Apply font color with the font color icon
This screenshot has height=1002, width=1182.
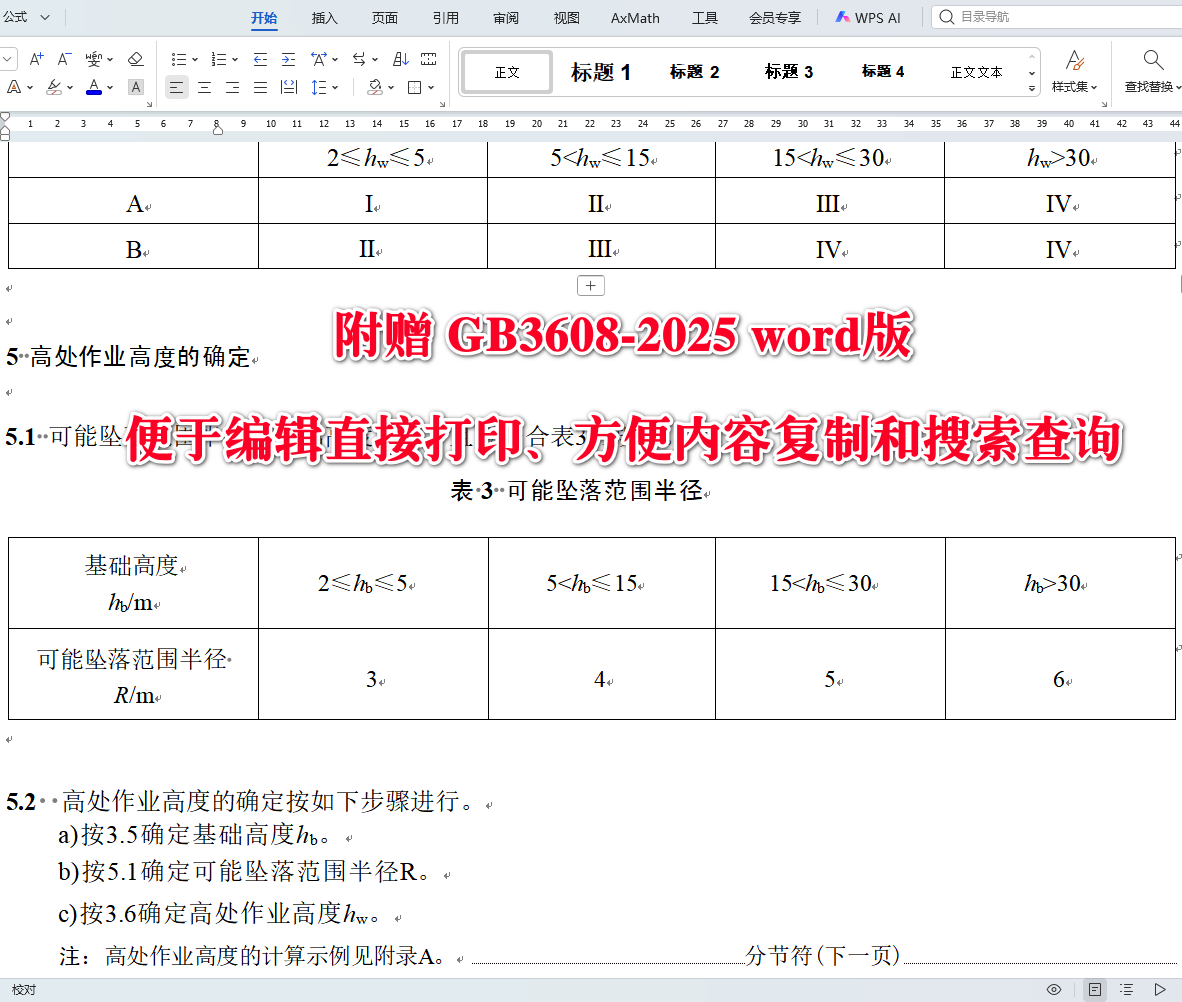point(93,85)
